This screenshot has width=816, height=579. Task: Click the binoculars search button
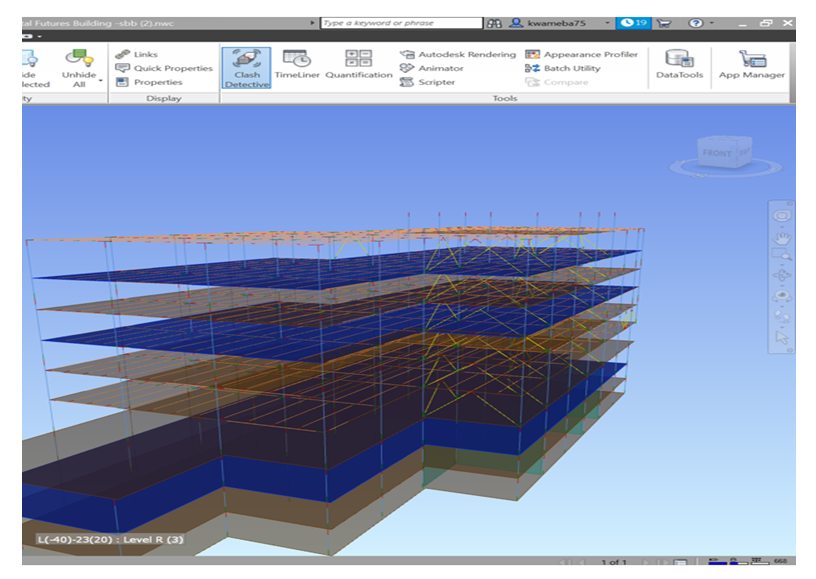tap(495, 22)
